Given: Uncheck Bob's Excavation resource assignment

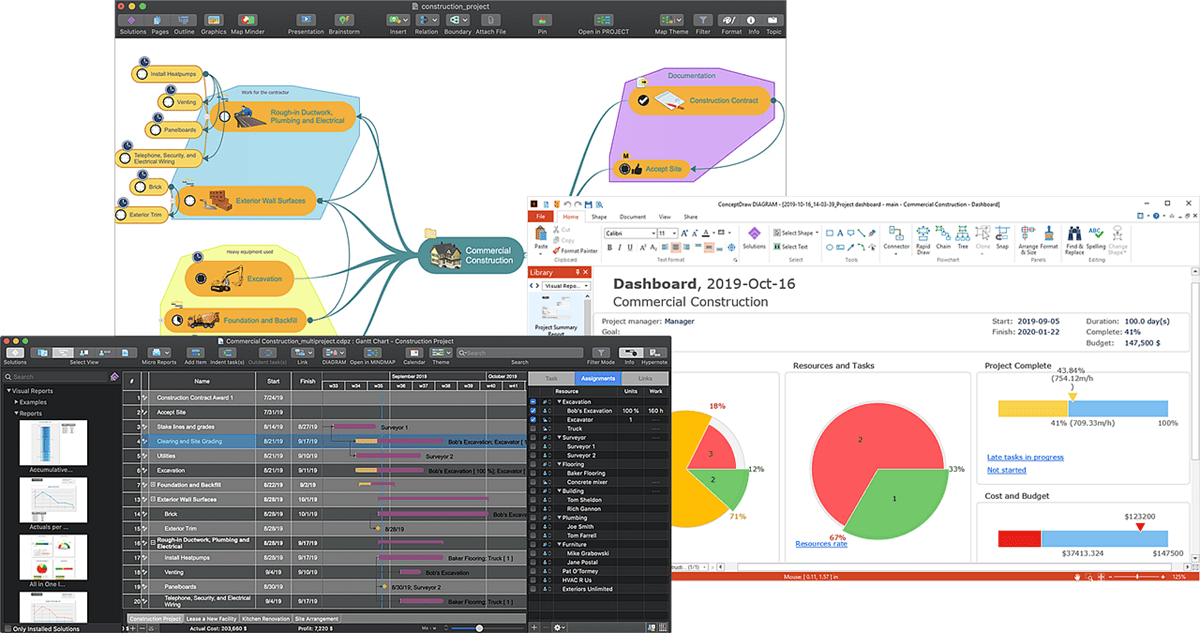Looking at the screenshot, I should (x=533, y=411).
